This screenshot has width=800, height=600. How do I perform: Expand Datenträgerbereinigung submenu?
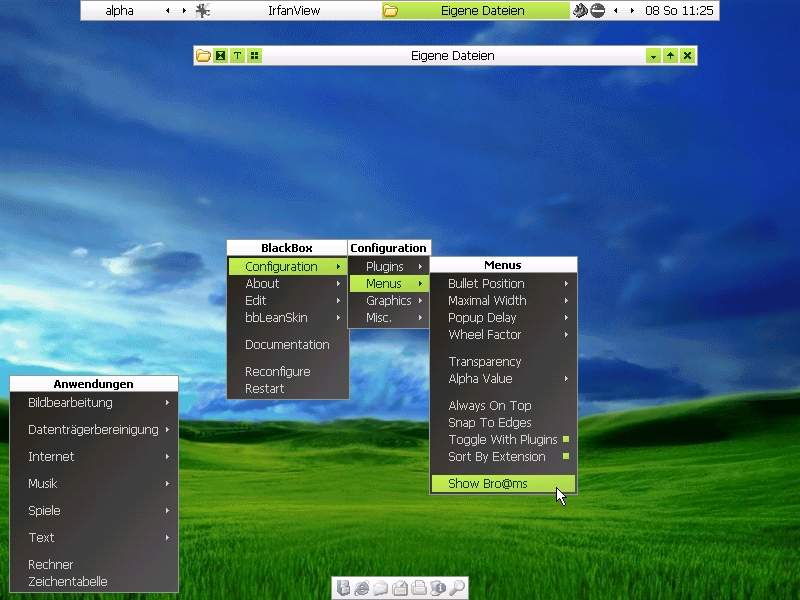coord(94,430)
